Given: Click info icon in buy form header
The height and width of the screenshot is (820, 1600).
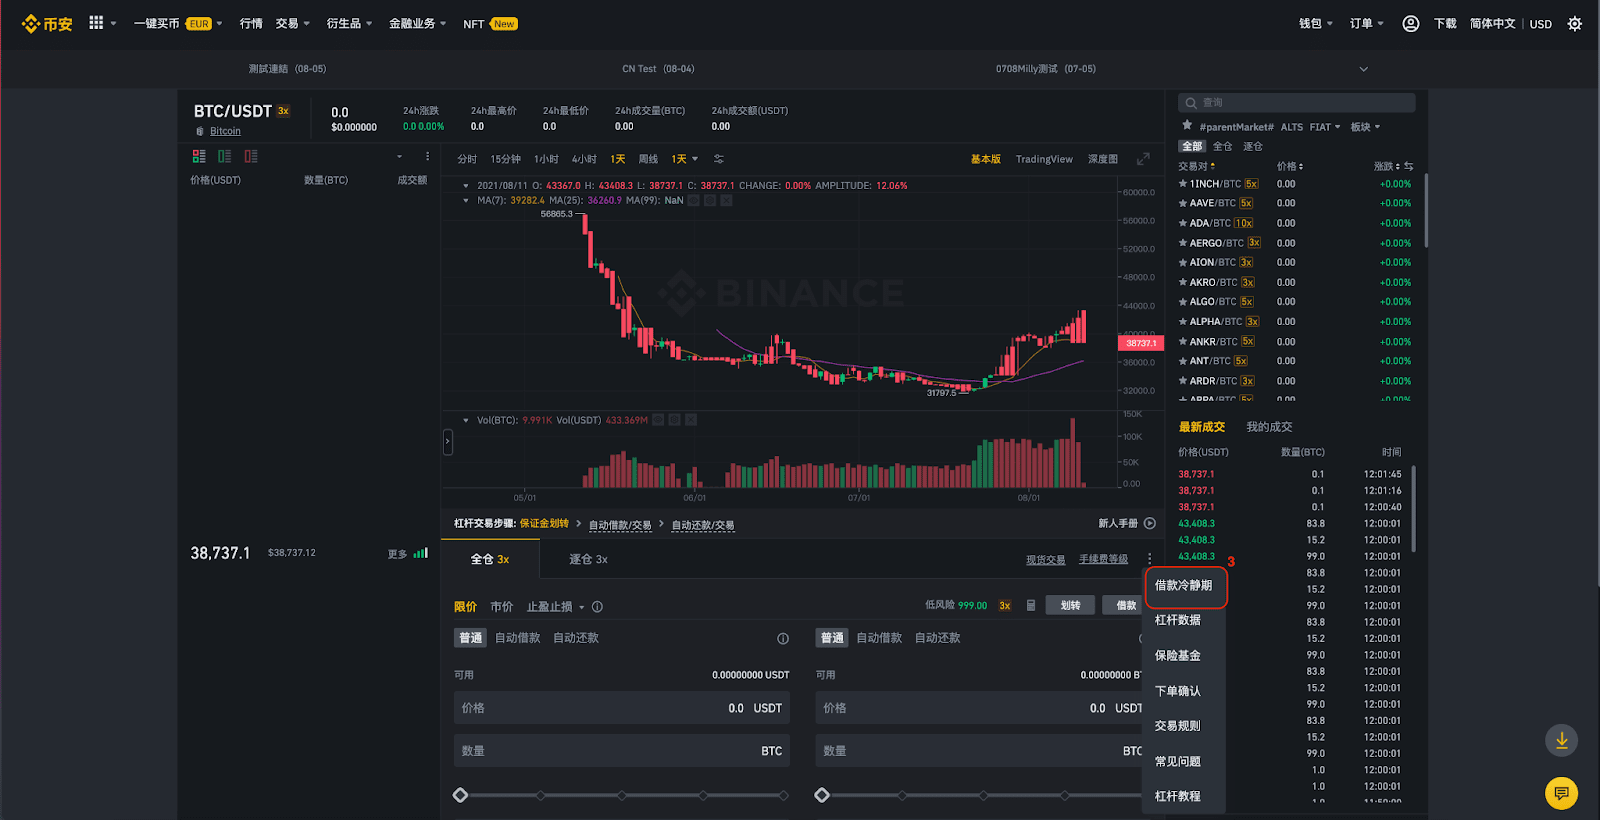Looking at the screenshot, I should pos(783,638).
